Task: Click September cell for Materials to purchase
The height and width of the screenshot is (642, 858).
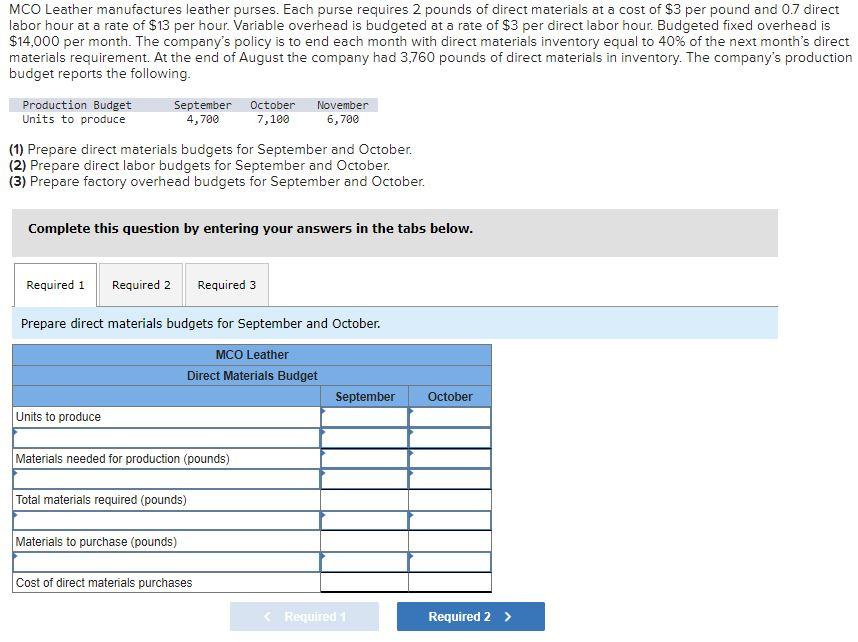Action: click(364, 541)
